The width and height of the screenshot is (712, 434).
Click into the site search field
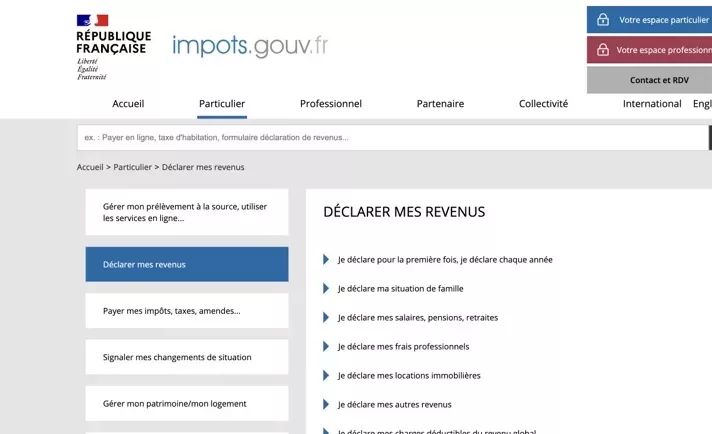pyautogui.click(x=390, y=137)
